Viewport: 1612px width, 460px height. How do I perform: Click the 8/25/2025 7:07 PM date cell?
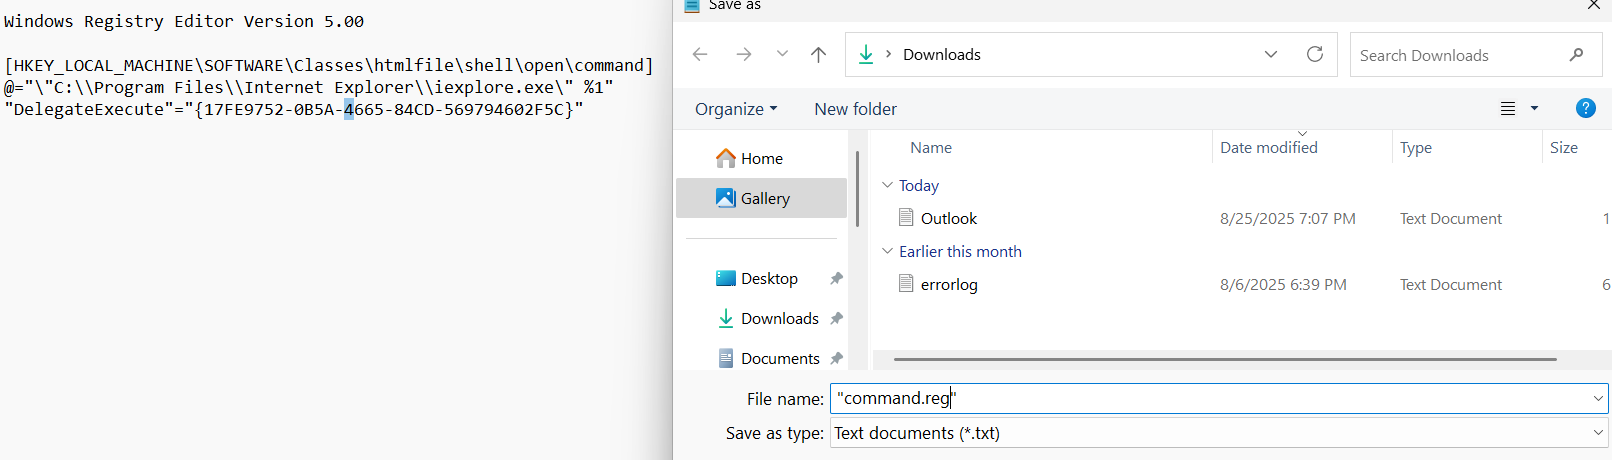pos(1288,218)
